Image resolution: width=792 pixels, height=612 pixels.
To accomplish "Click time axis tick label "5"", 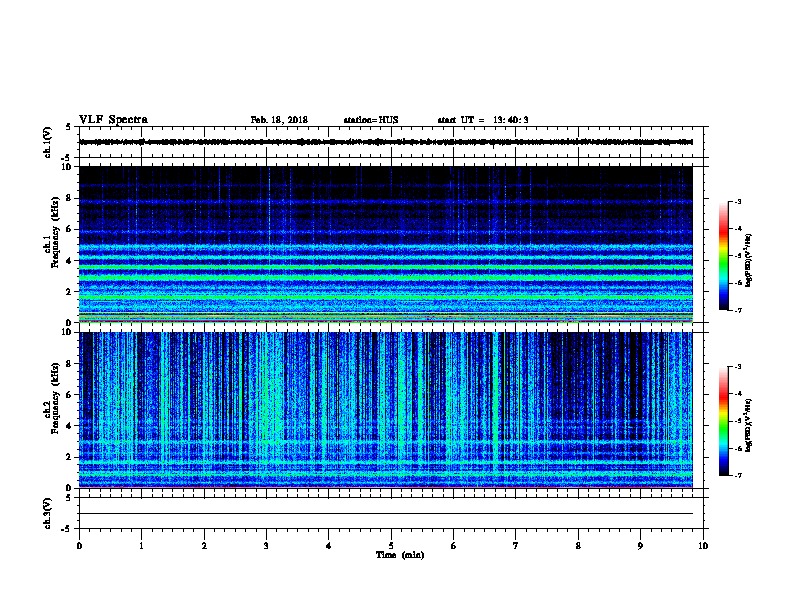I will tap(391, 546).
